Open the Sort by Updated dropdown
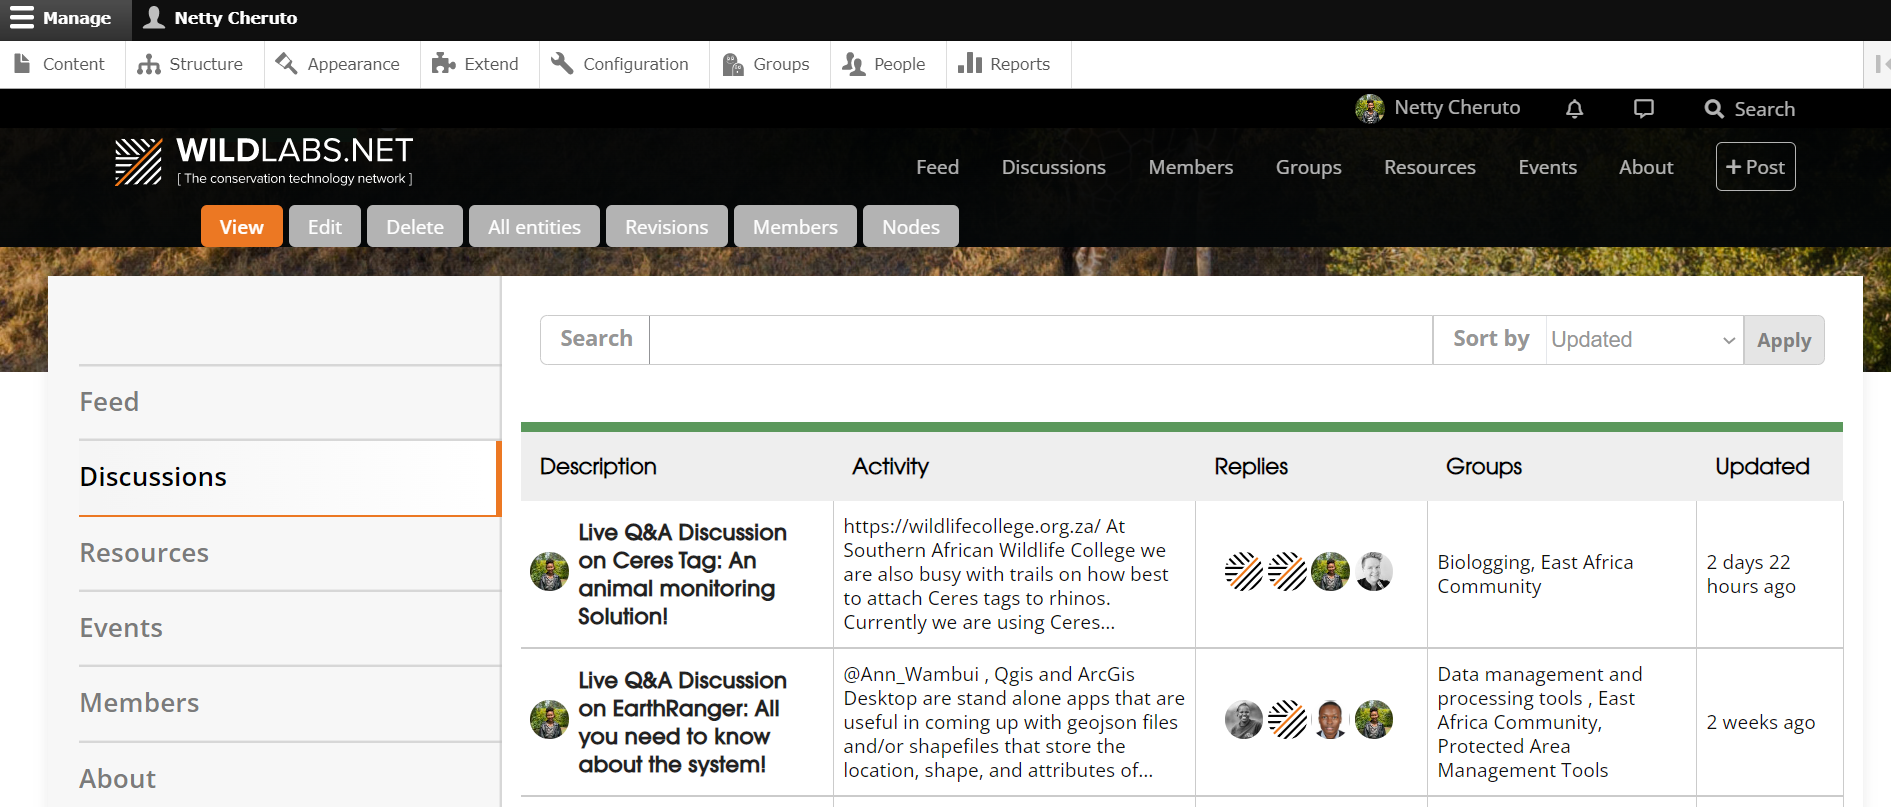The width and height of the screenshot is (1891, 807). [1644, 340]
